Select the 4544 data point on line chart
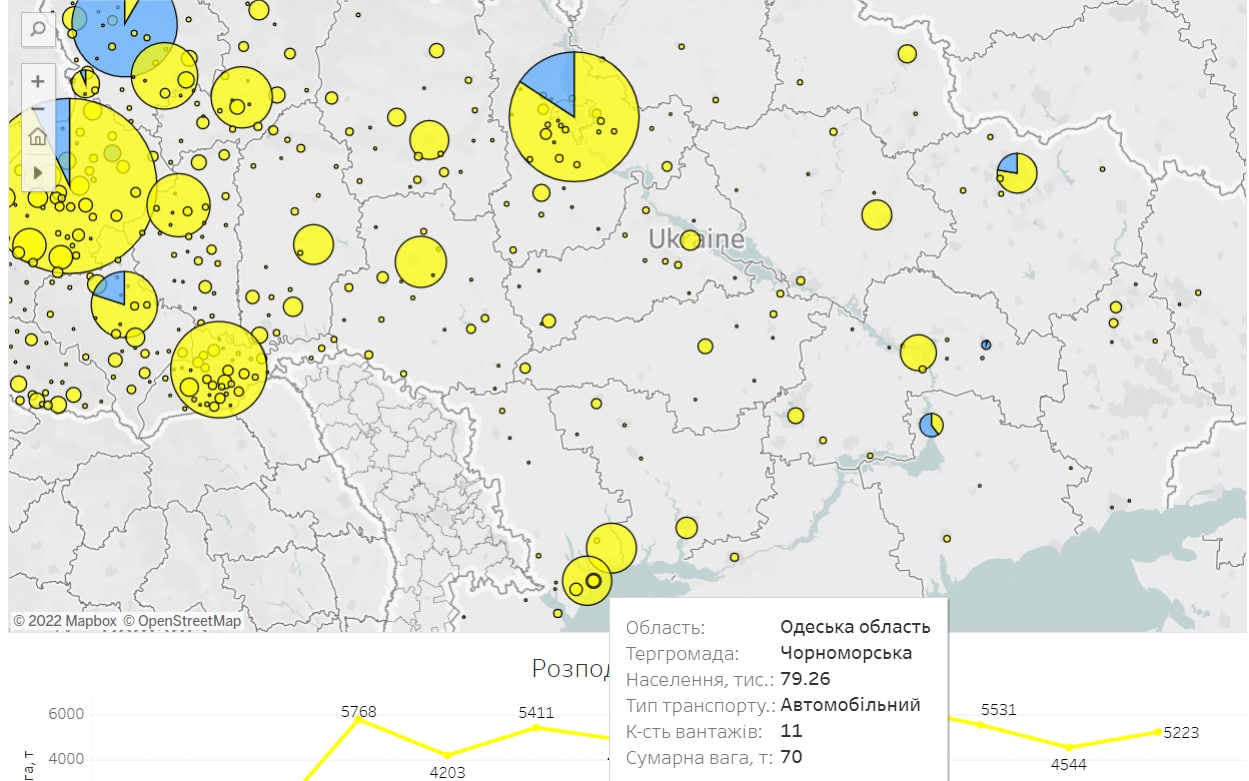This screenshot has height=781, width=1249. [1069, 747]
